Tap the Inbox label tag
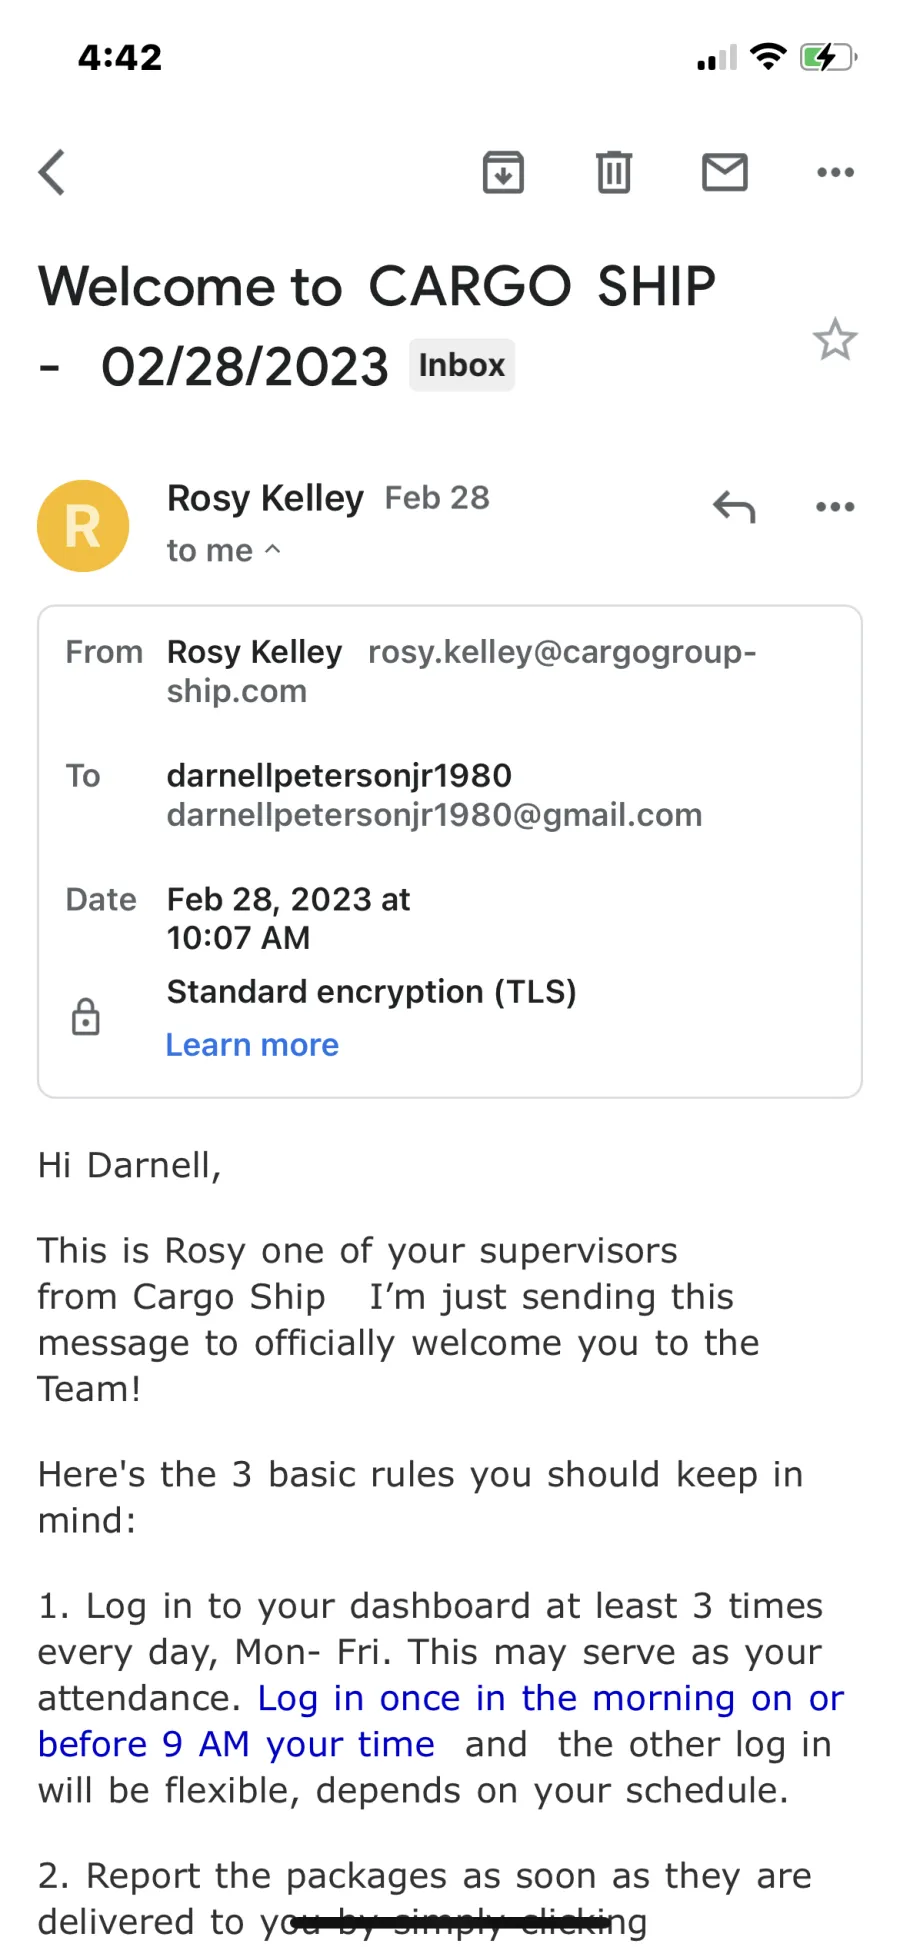Viewport: 900px width, 1947px height. pyautogui.click(x=461, y=365)
